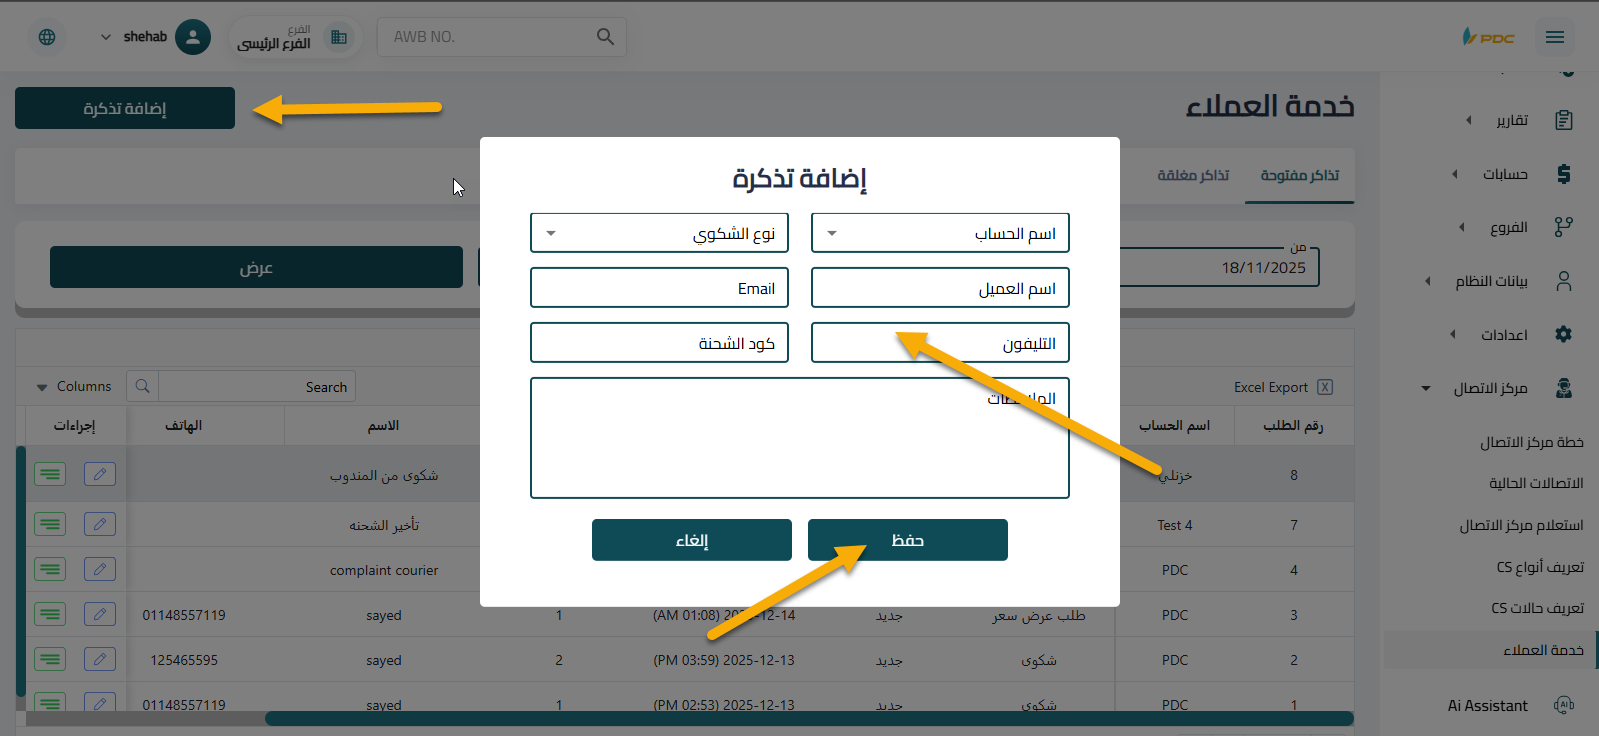The width and height of the screenshot is (1599, 736).
Task: Open خطة مركز الاتصال menu item
Action: tap(1532, 442)
